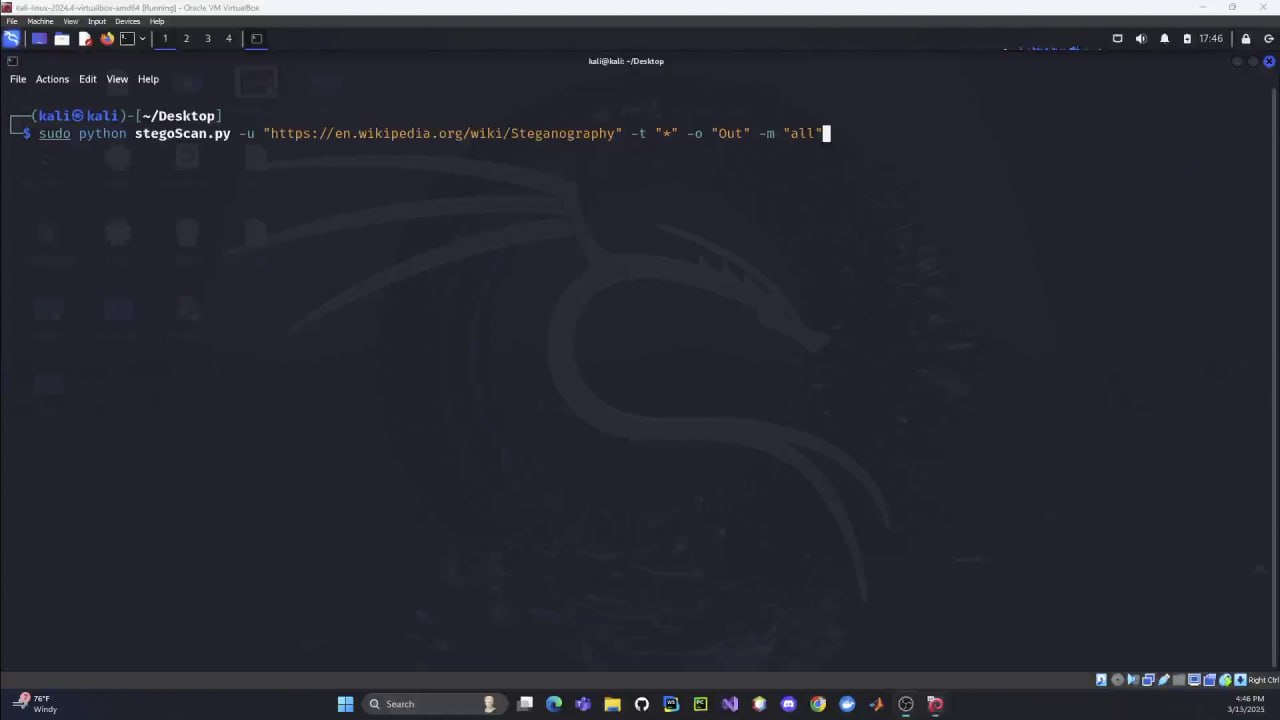Switch to workspace 4

(228, 39)
